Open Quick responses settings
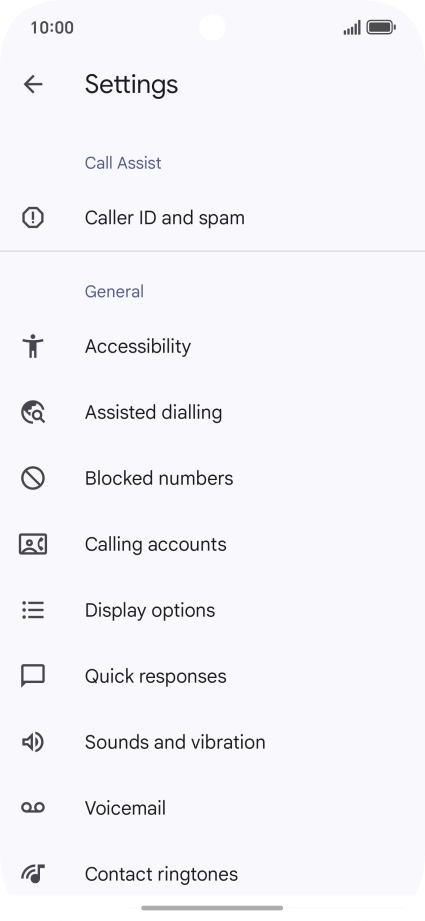 212,676
